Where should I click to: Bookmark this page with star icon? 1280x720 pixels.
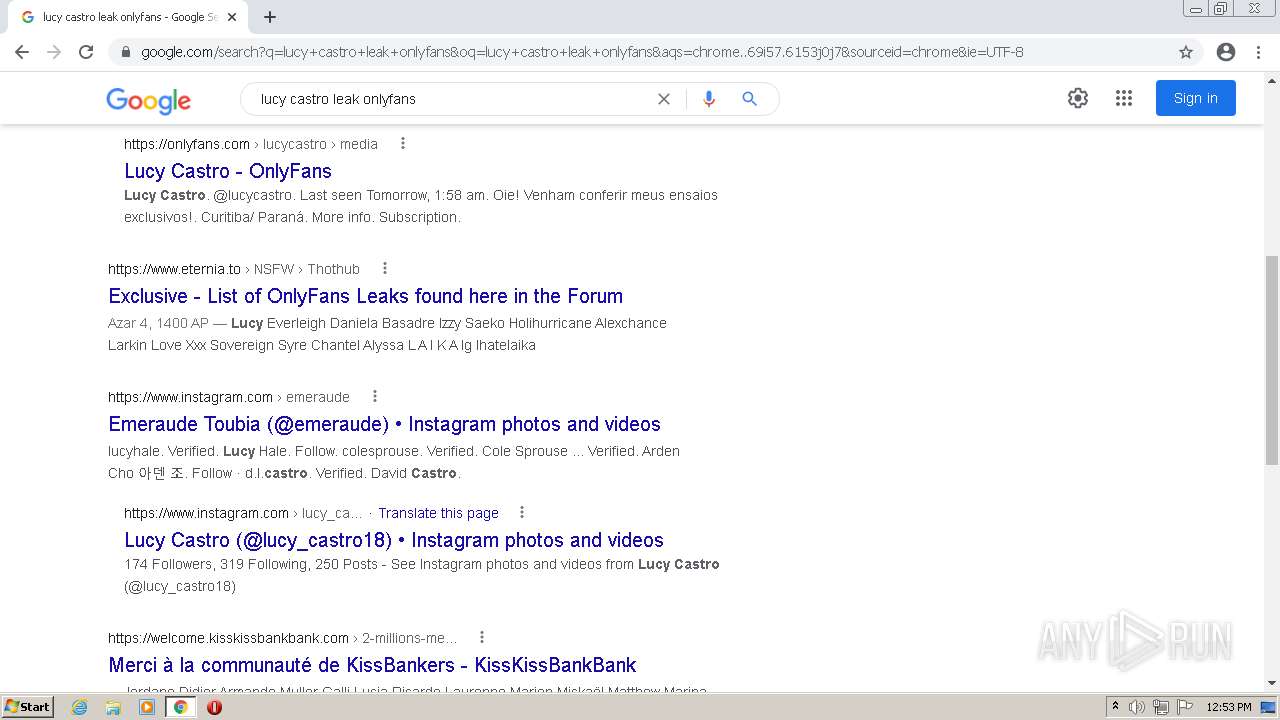tap(1186, 52)
